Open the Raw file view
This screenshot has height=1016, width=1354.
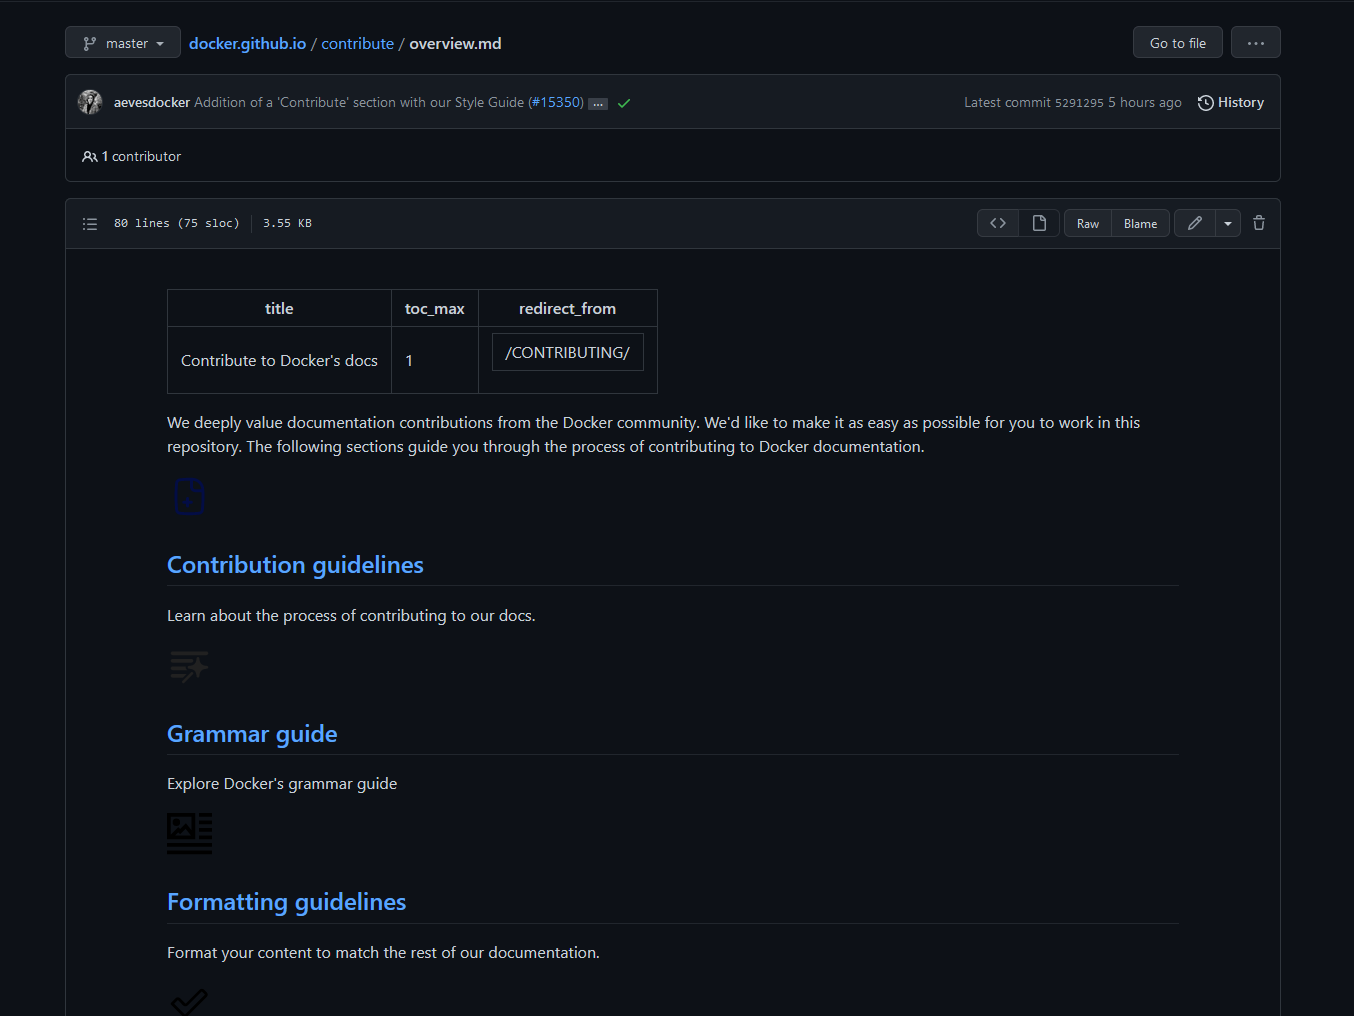click(x=1088, y=223)
